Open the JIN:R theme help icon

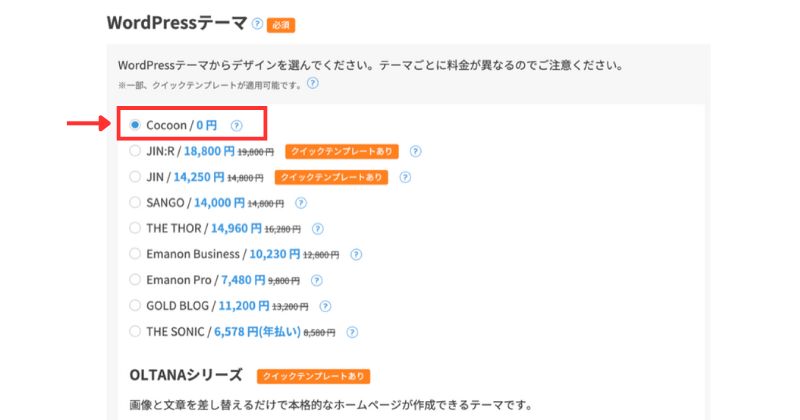(x=416, y=152)
